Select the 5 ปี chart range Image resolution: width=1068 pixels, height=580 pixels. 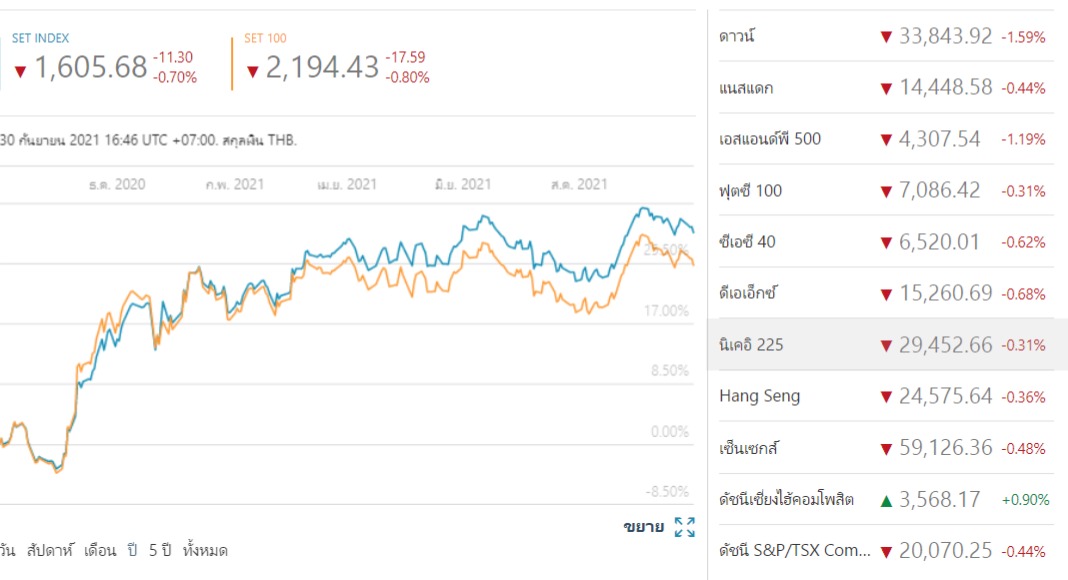coord(160,551)
